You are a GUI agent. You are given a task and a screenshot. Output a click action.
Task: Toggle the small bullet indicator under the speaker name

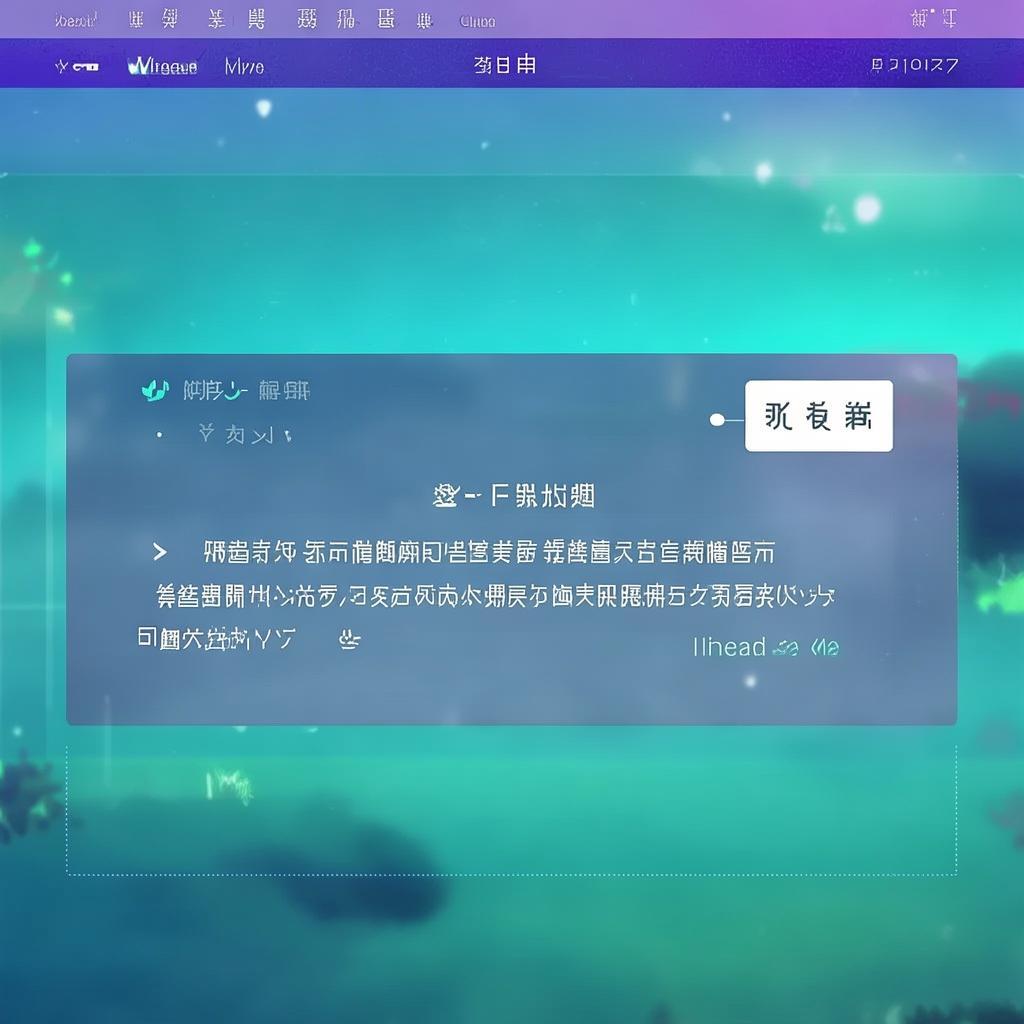(x=160, y=434)
